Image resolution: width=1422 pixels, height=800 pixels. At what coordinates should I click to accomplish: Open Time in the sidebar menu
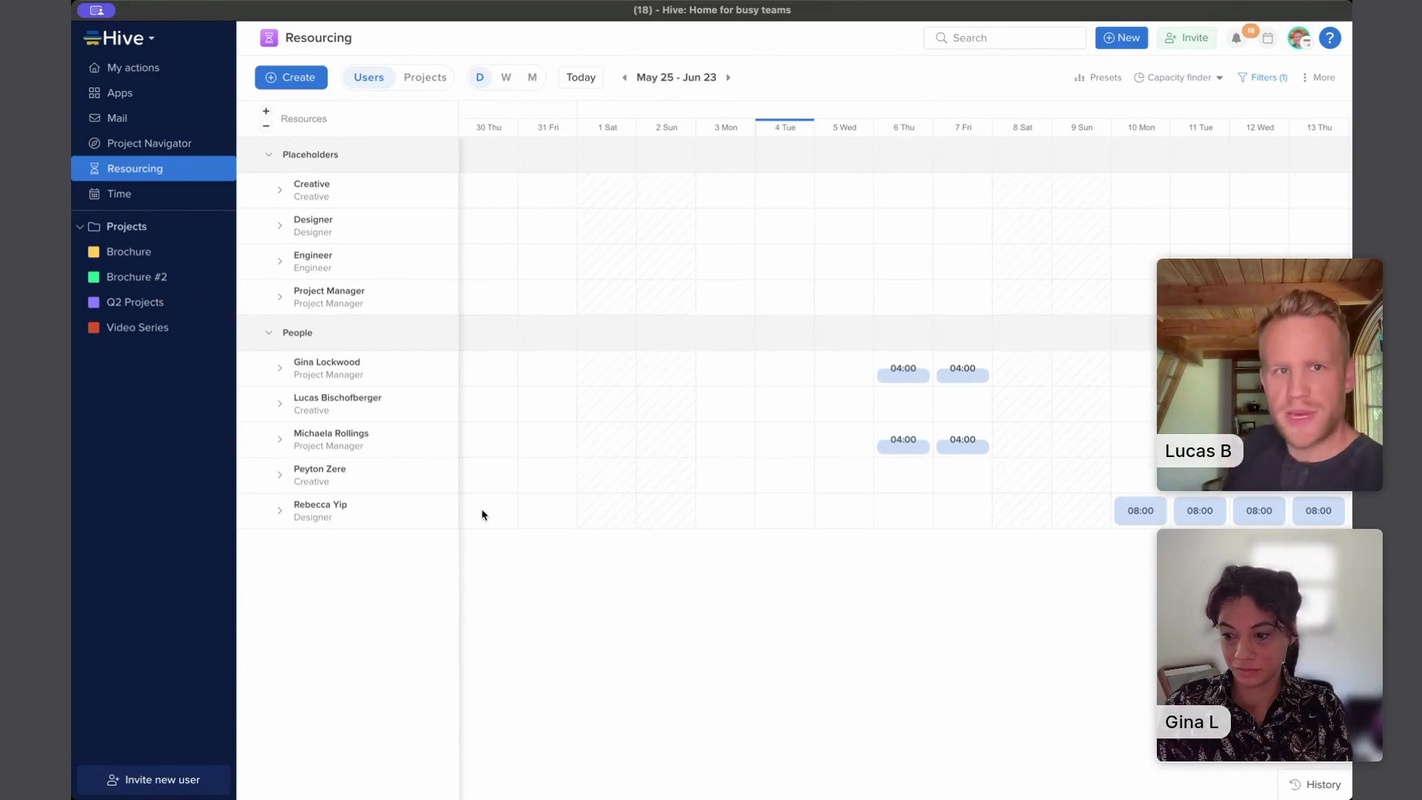tap(119, 194)
